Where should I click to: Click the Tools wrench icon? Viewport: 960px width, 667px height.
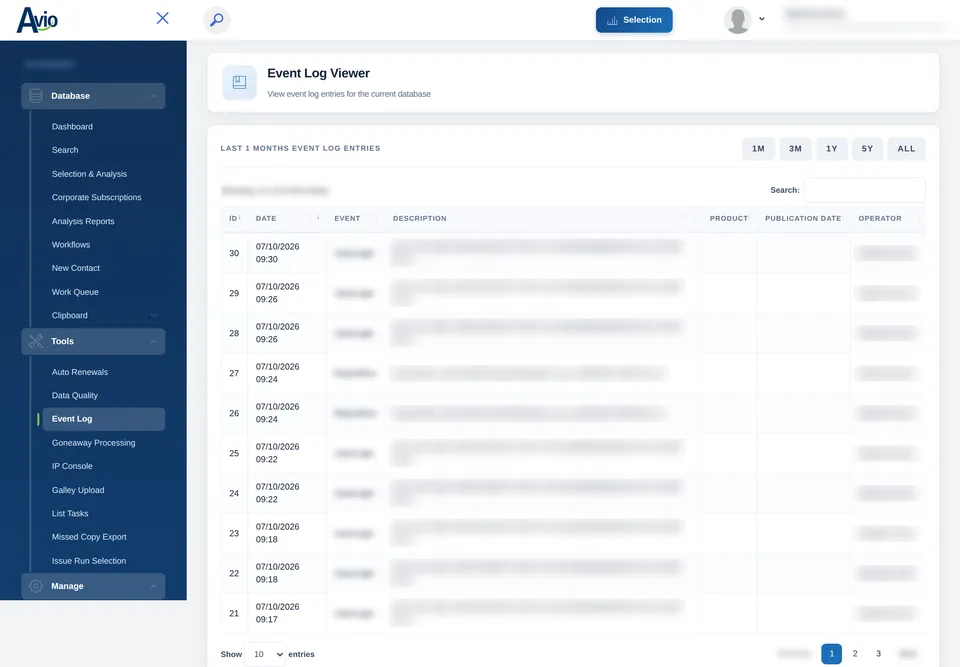coord(36,341)
